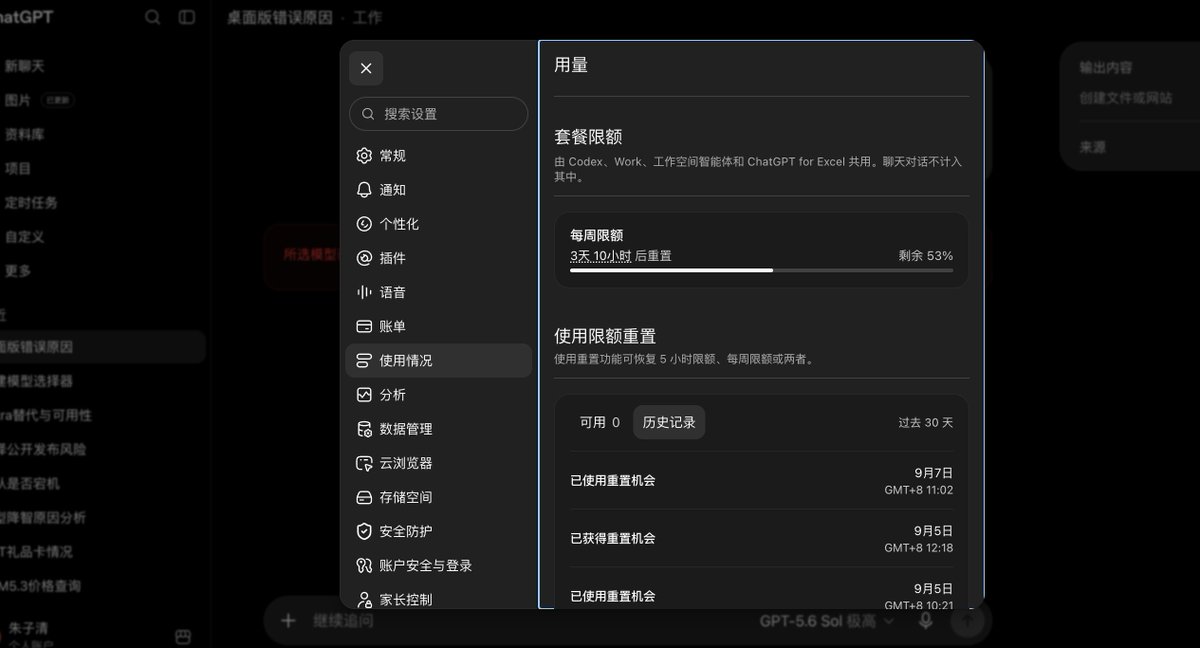Open the 账户安全与登录 settings section
Image resolution: width=1200 pixels, height=648 pixels.
[438, 565]
